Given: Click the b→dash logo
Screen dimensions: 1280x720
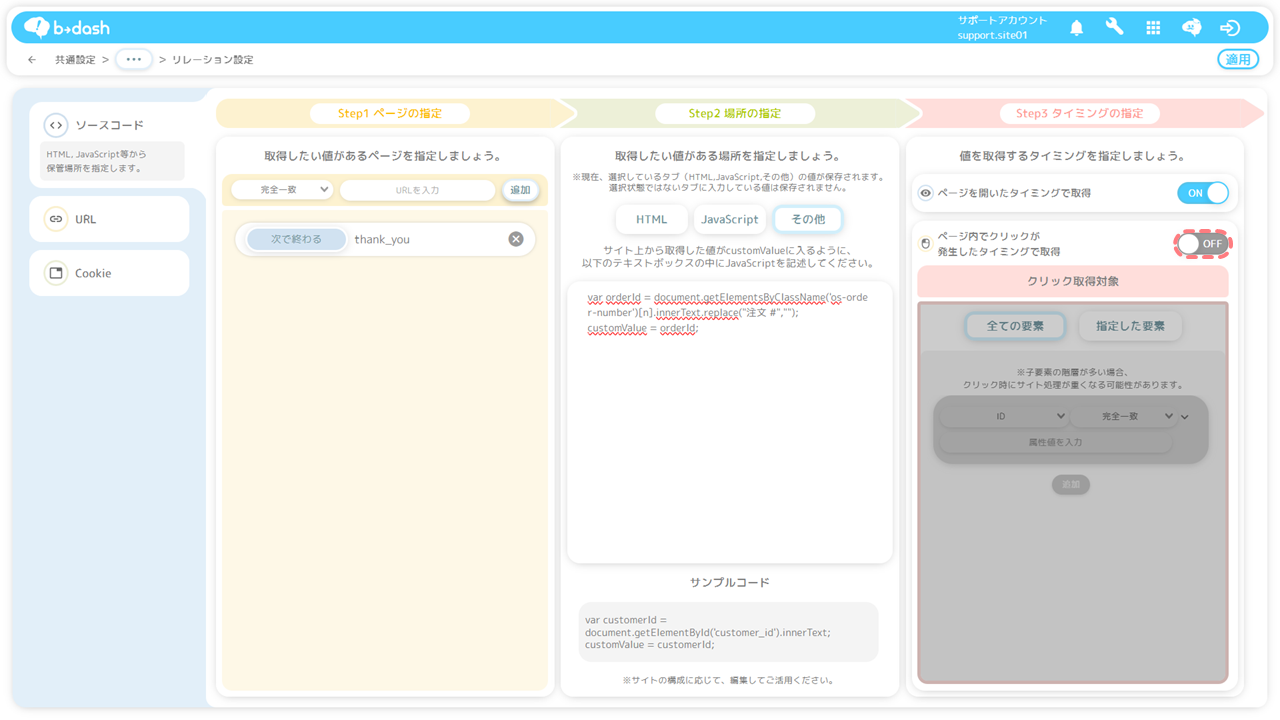Looking at the screenshot, I should [67, 27].
